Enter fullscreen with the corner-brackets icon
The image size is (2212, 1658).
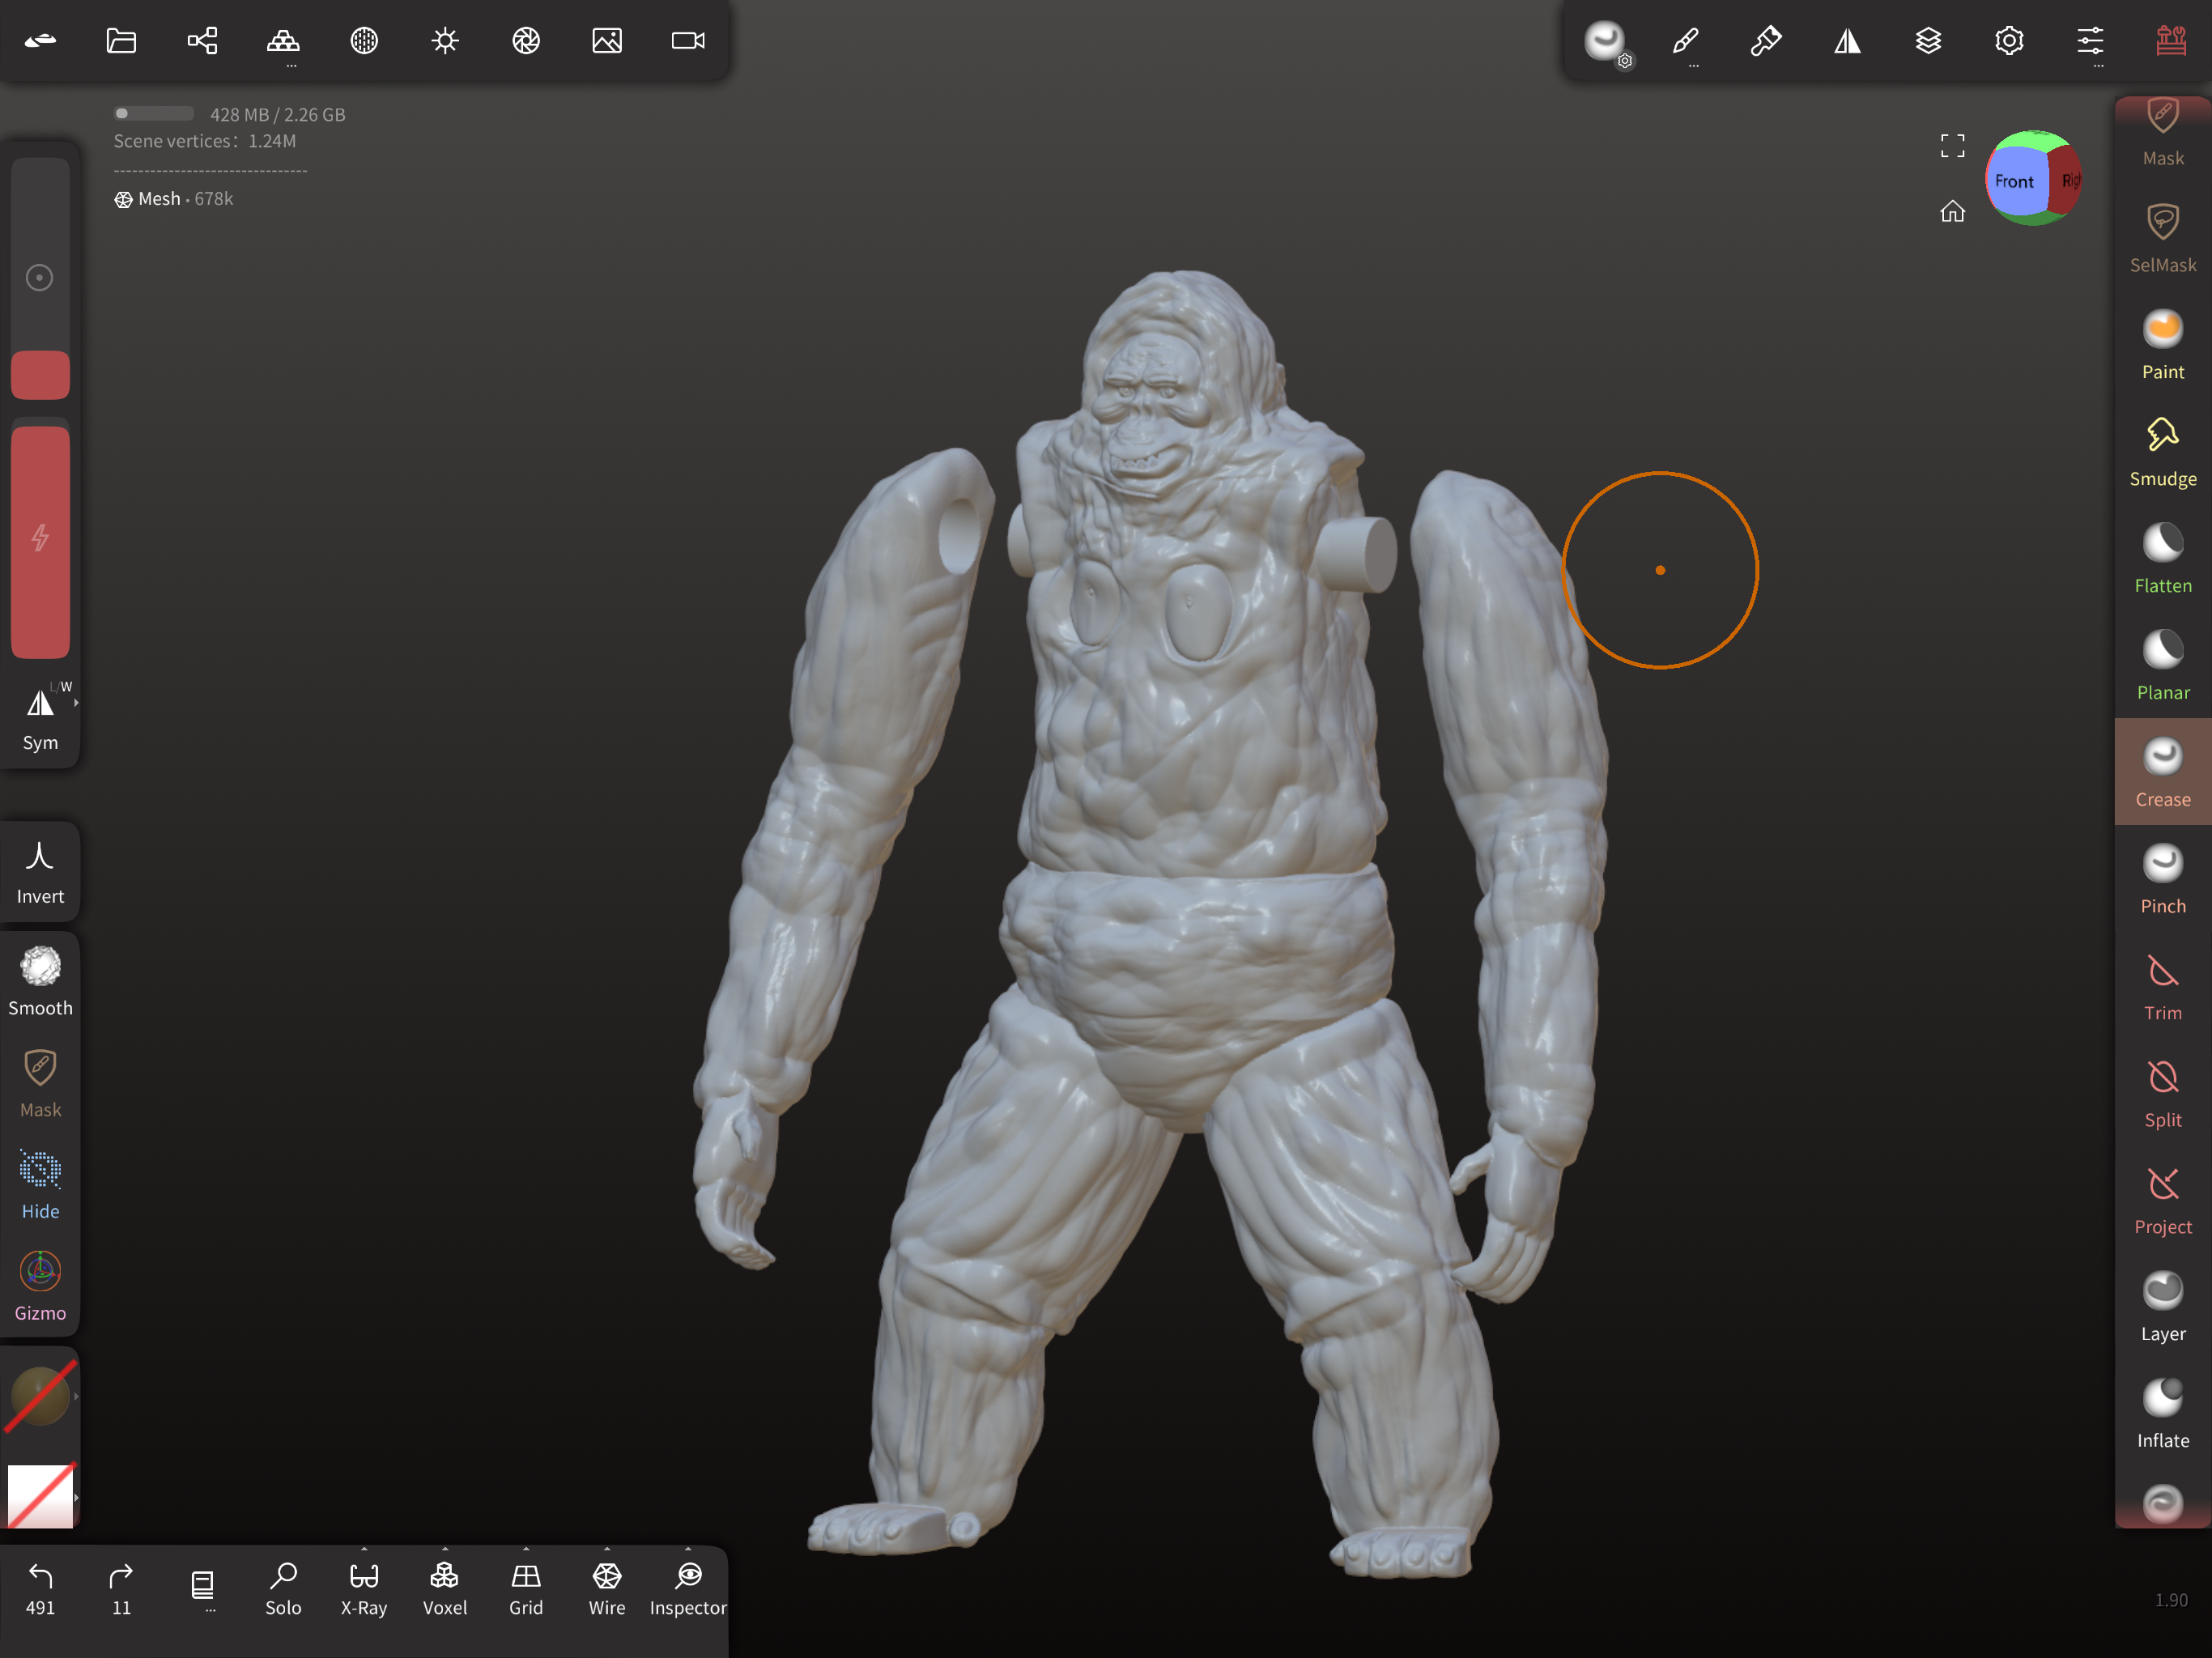coord(1952,146)
